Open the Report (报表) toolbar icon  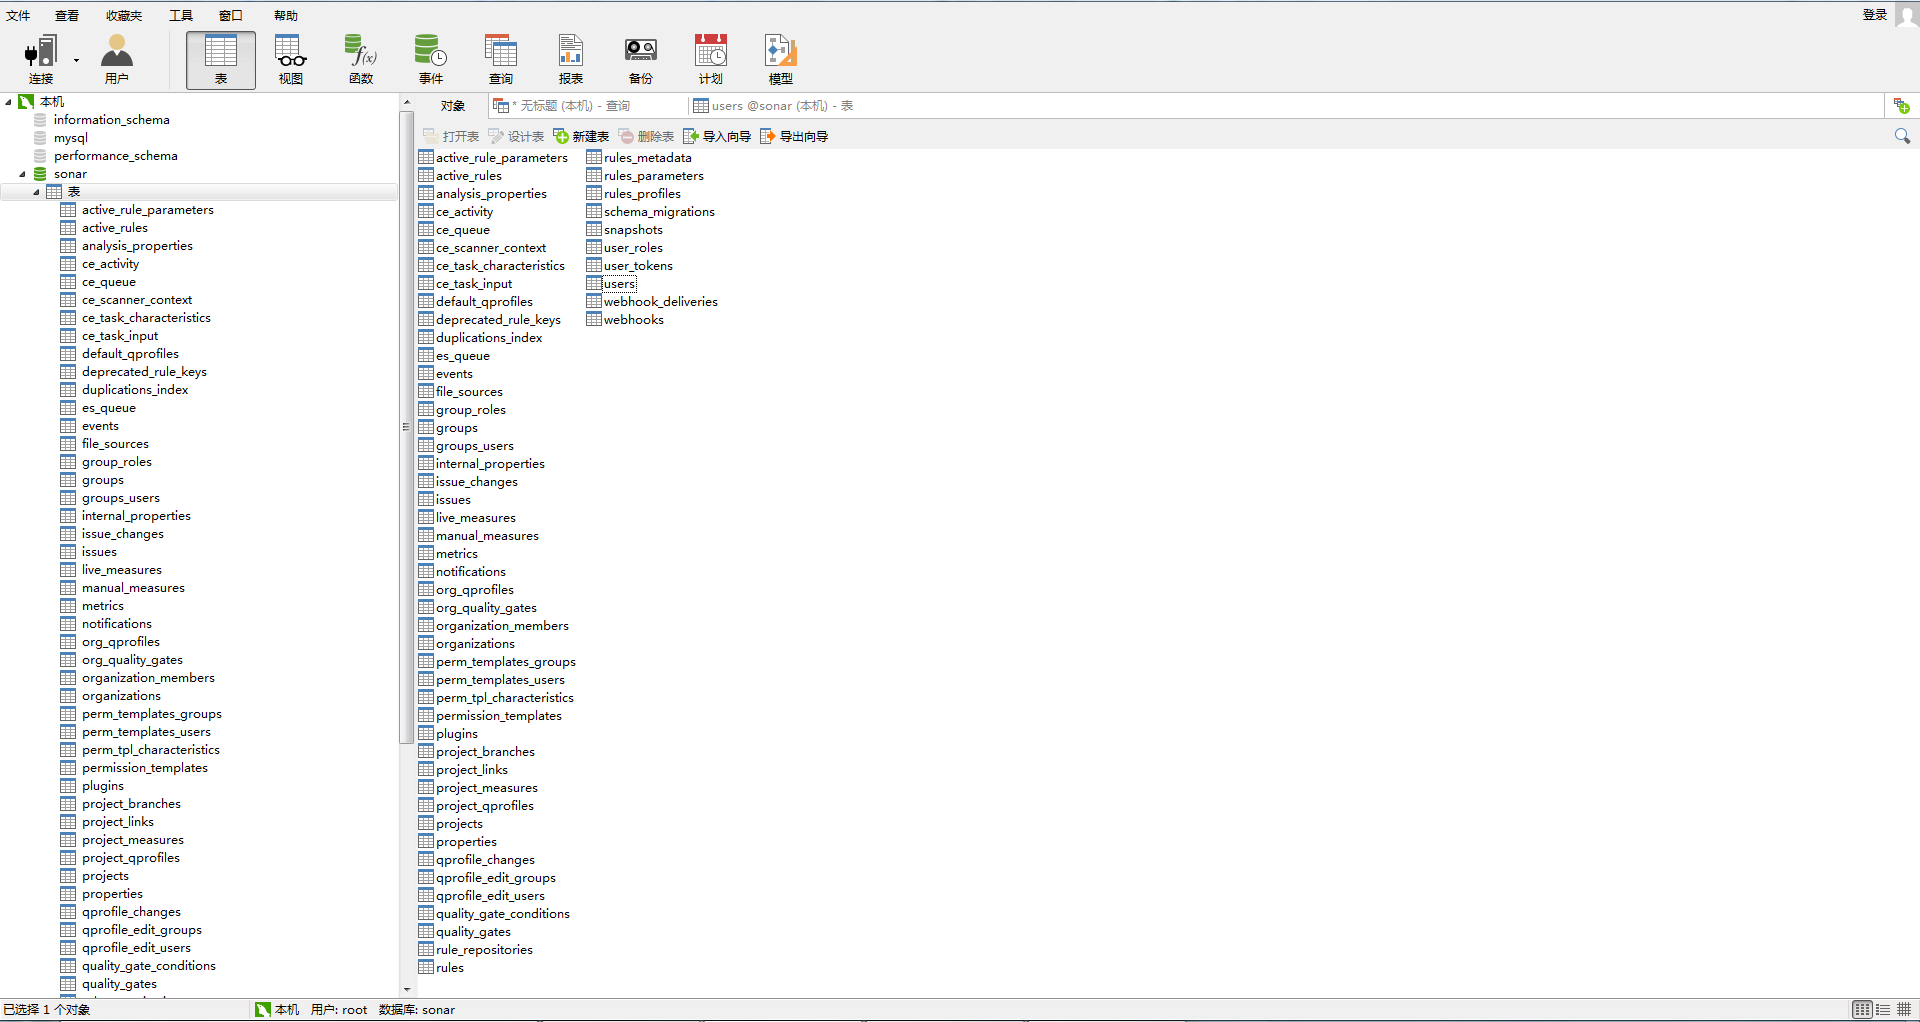(571, 59)
